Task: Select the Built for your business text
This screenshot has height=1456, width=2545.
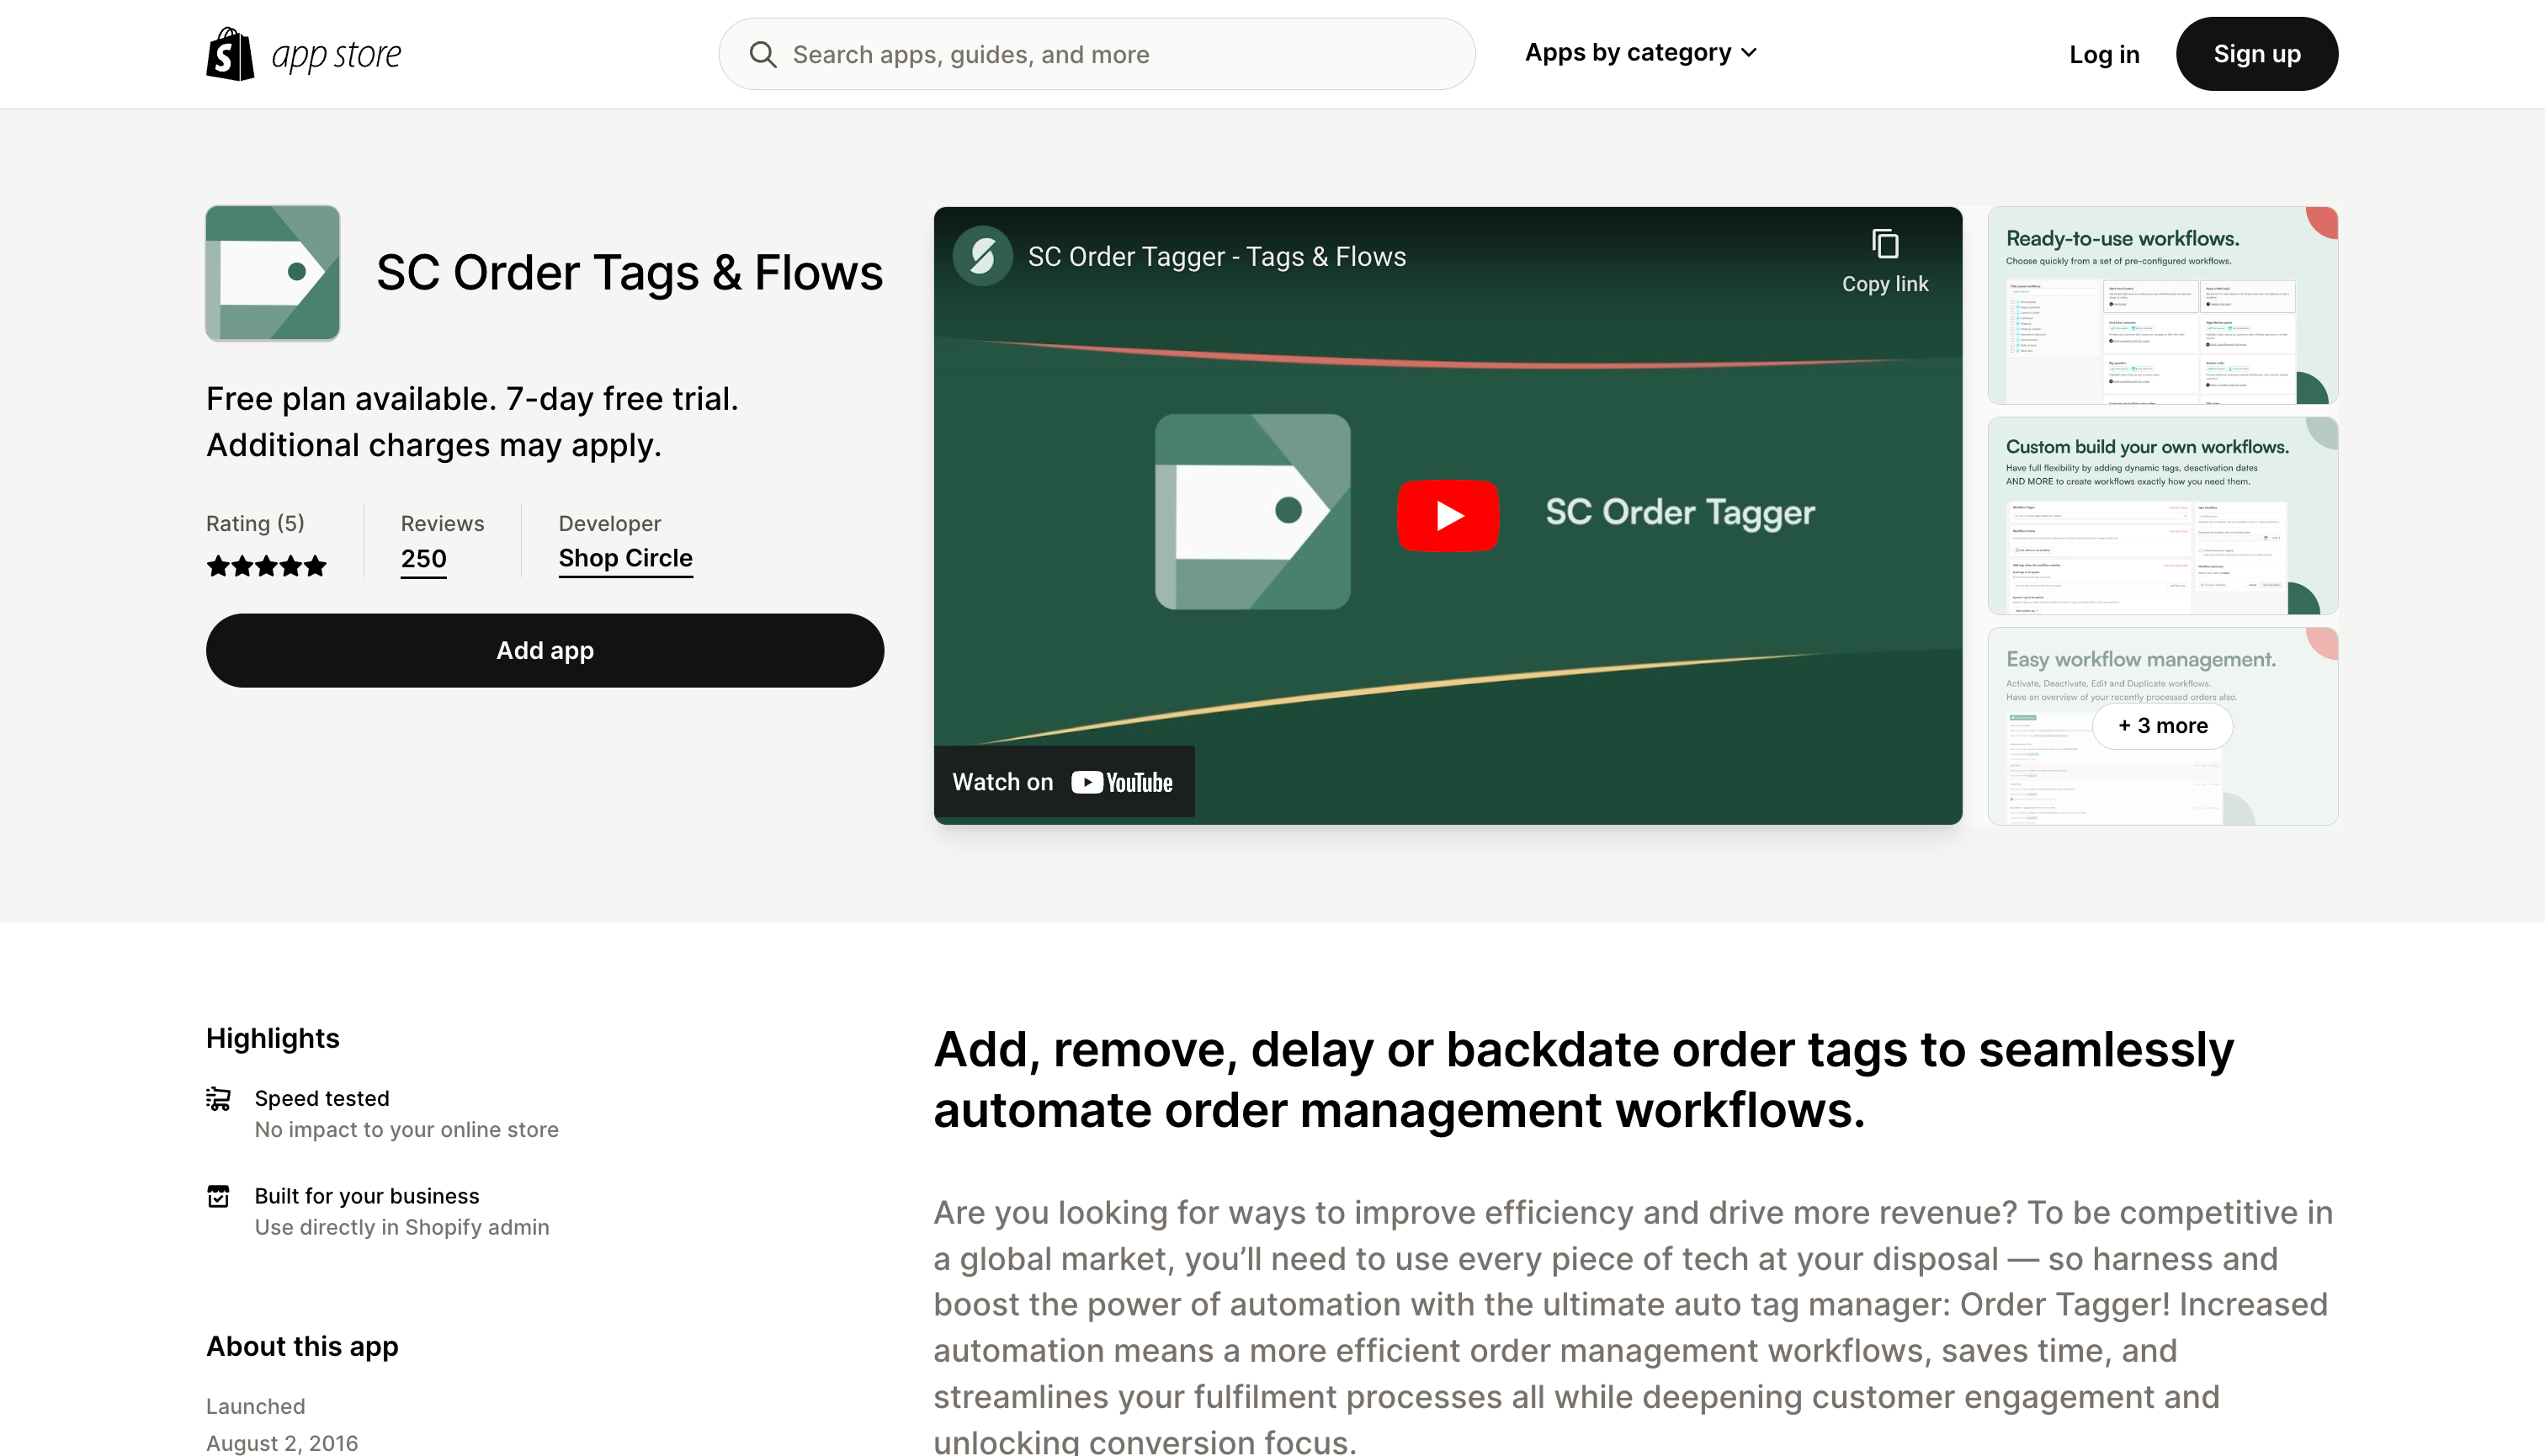Action: point(367,1196)
